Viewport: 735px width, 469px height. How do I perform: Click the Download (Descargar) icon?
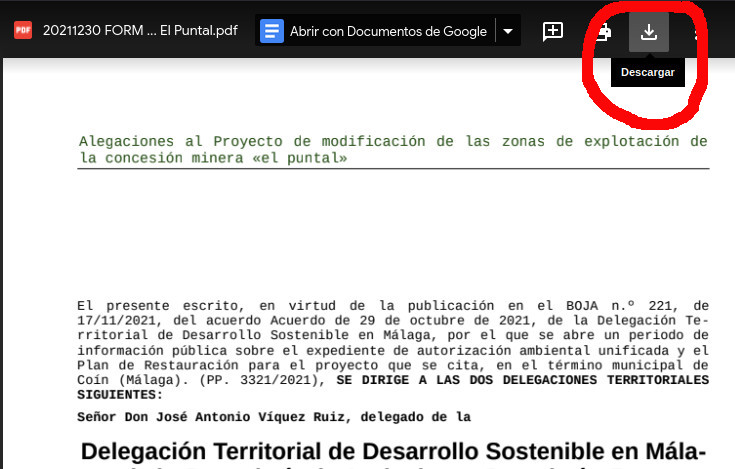click(x=648, y=32)
